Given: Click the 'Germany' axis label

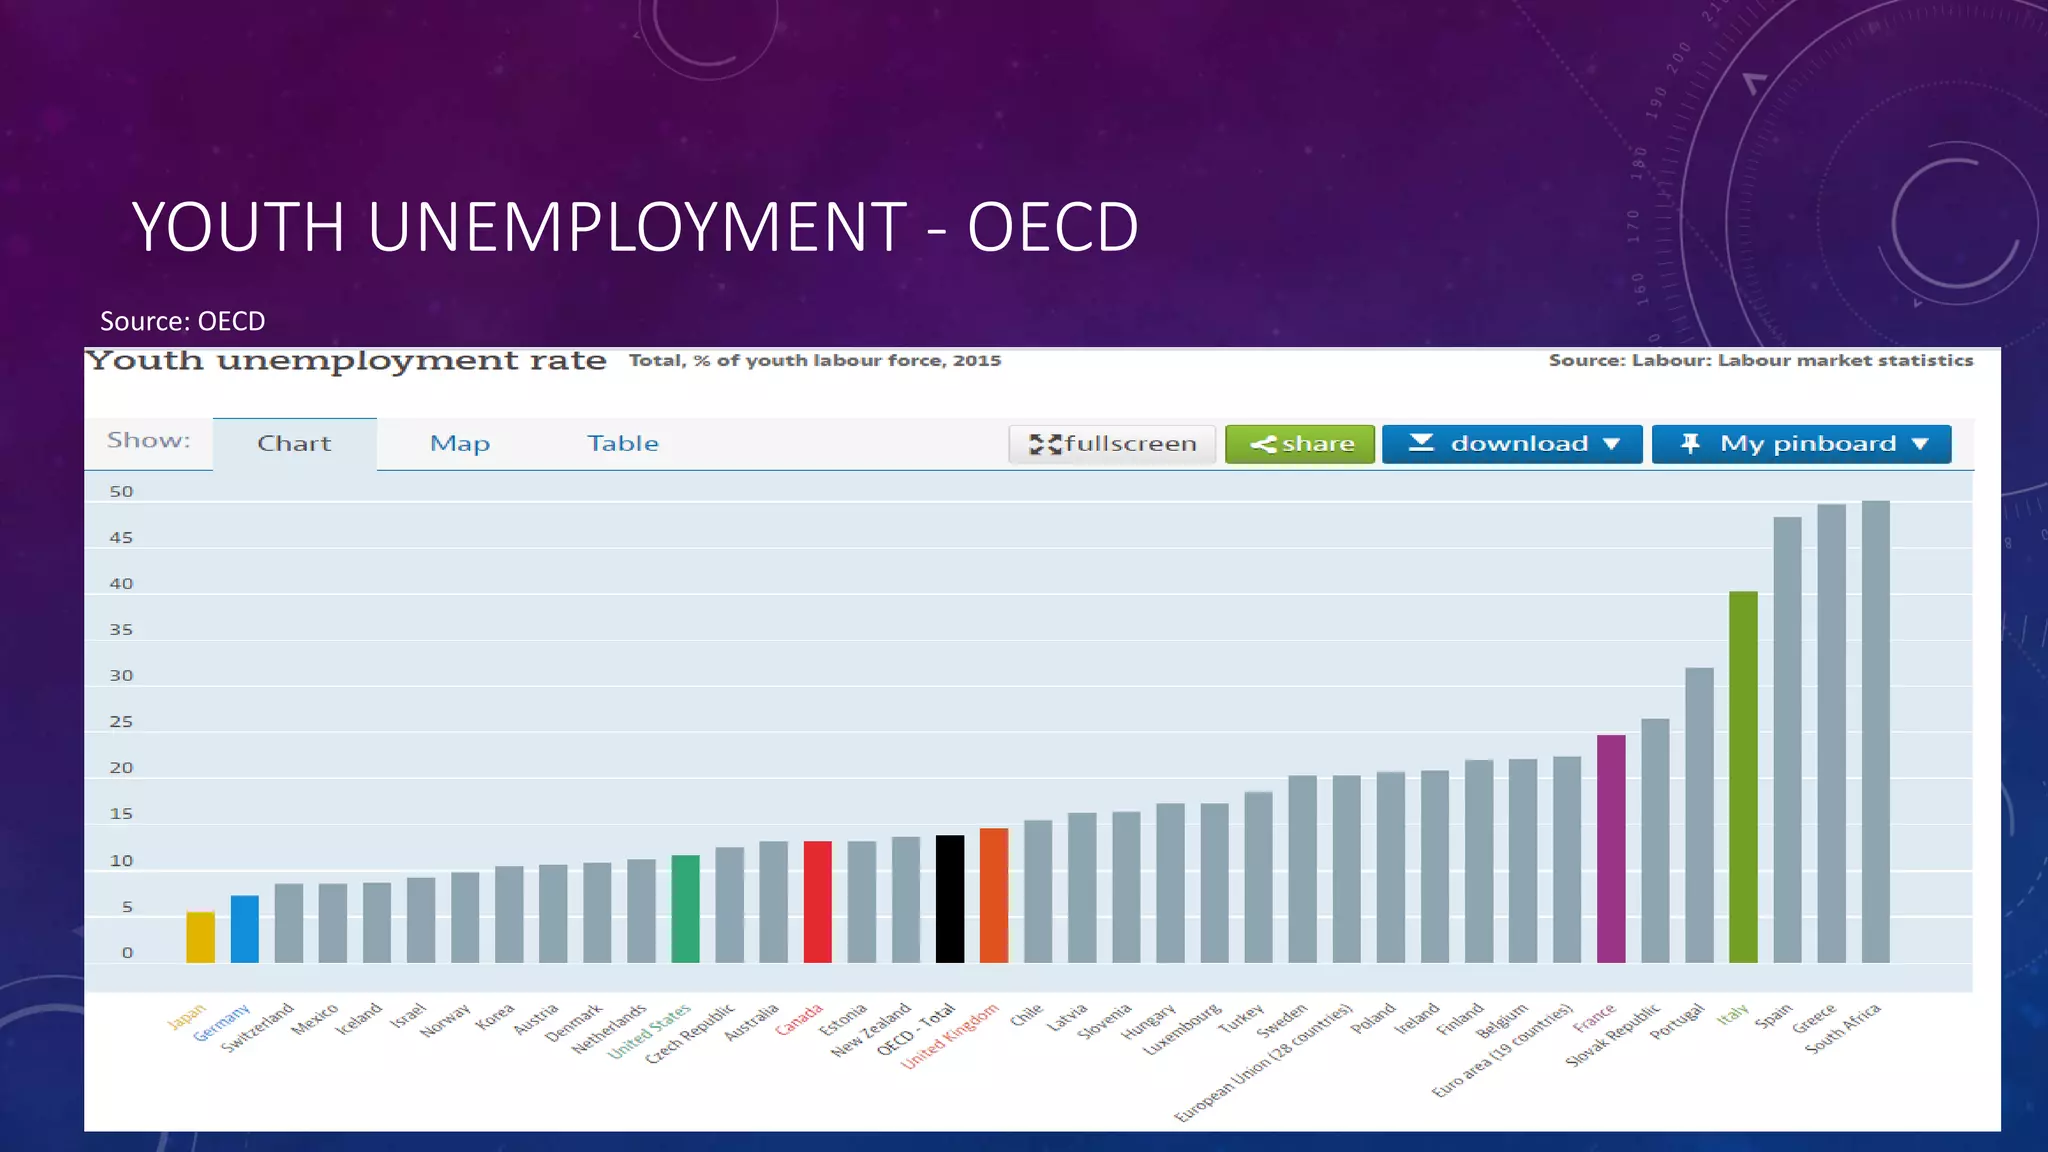Looking at the screenshot, I should (x=221, y=1023).
